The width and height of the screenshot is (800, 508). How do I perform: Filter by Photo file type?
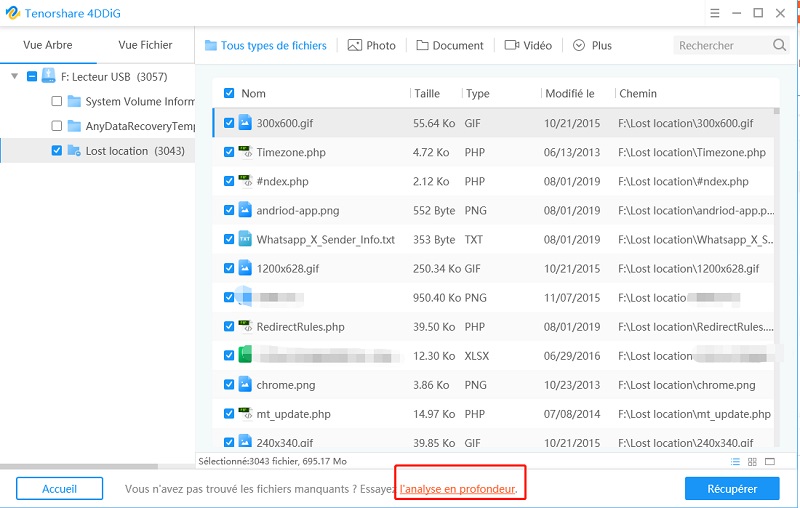371,45
